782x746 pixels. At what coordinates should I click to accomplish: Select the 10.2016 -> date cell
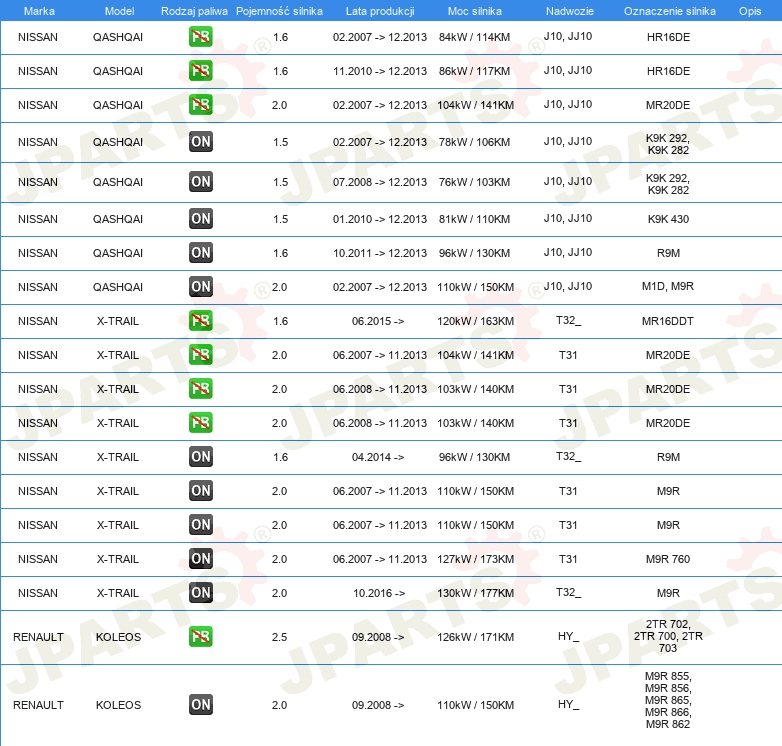coord(379,593)
